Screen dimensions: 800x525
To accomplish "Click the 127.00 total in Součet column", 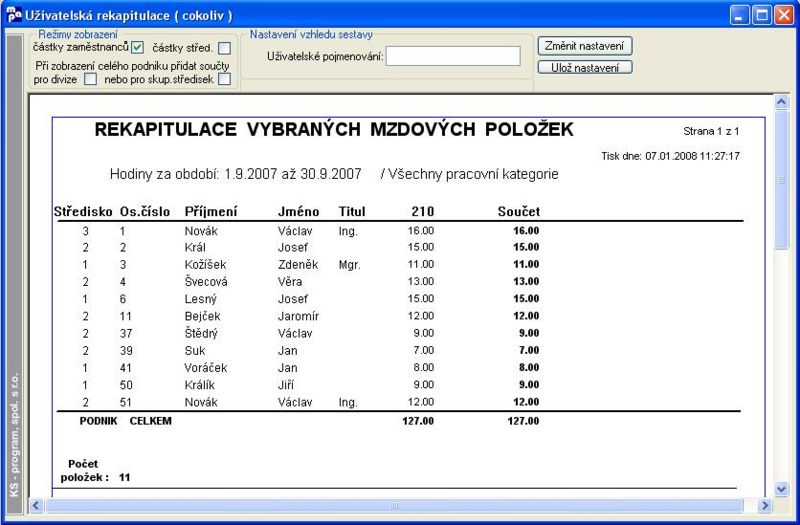I will [523, 421].
